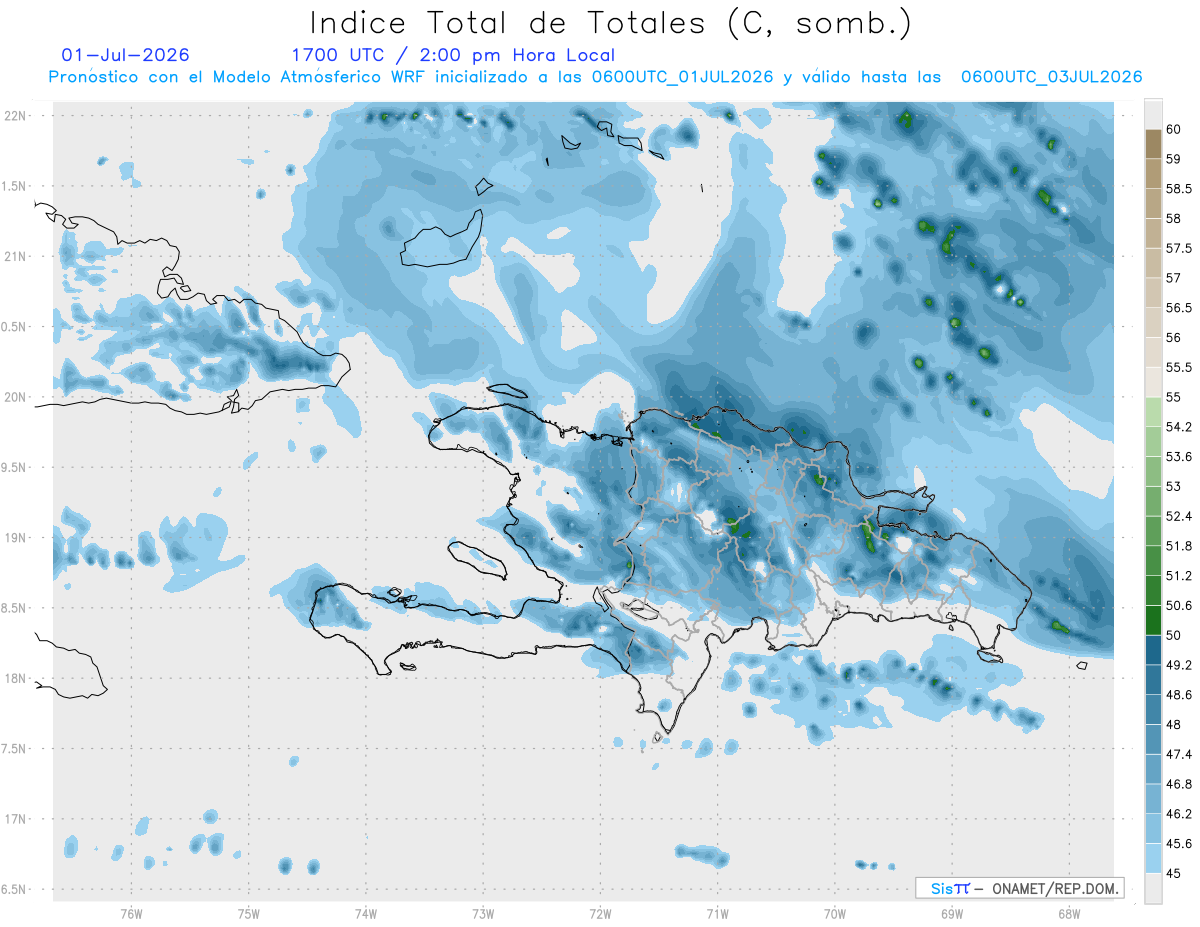Click the "22N" latitude label

15,116
